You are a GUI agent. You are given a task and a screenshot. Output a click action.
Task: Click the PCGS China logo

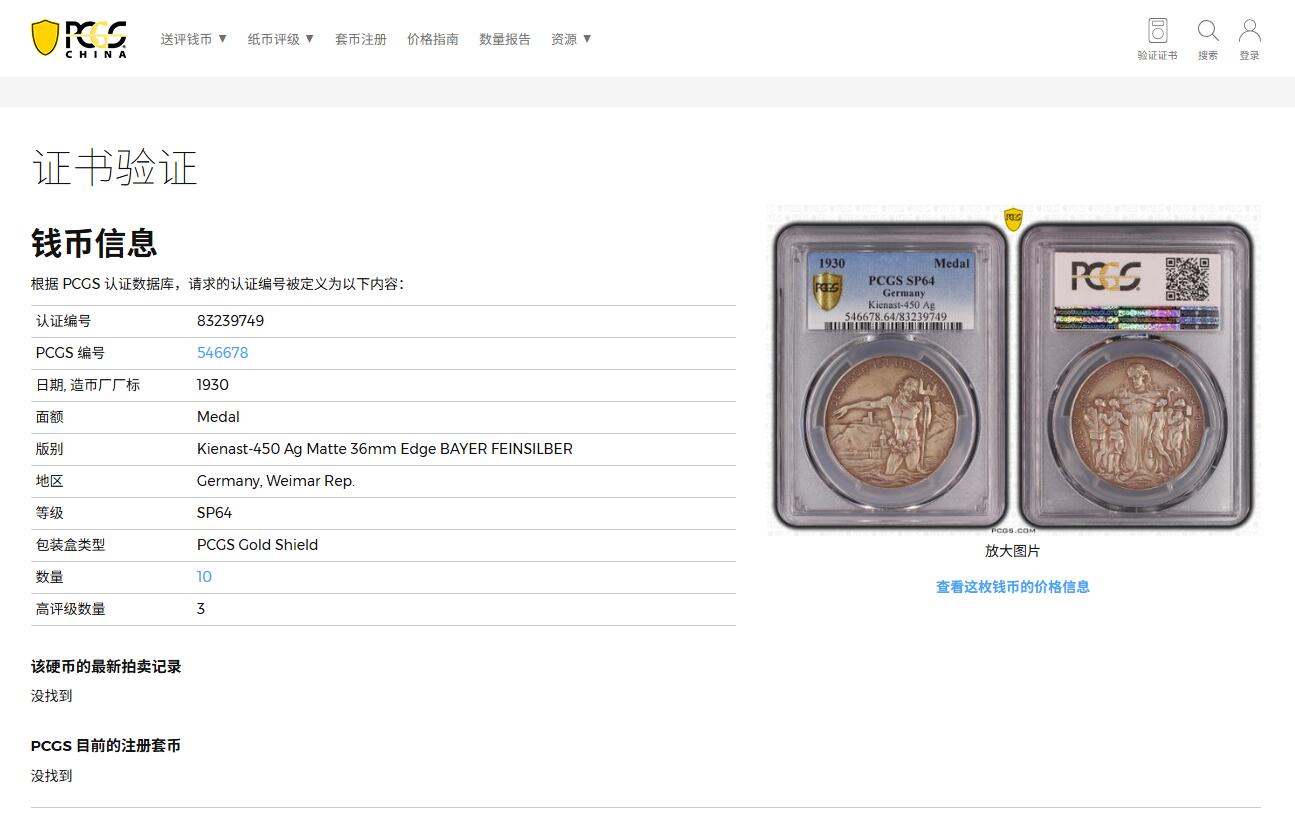point(80,38)
